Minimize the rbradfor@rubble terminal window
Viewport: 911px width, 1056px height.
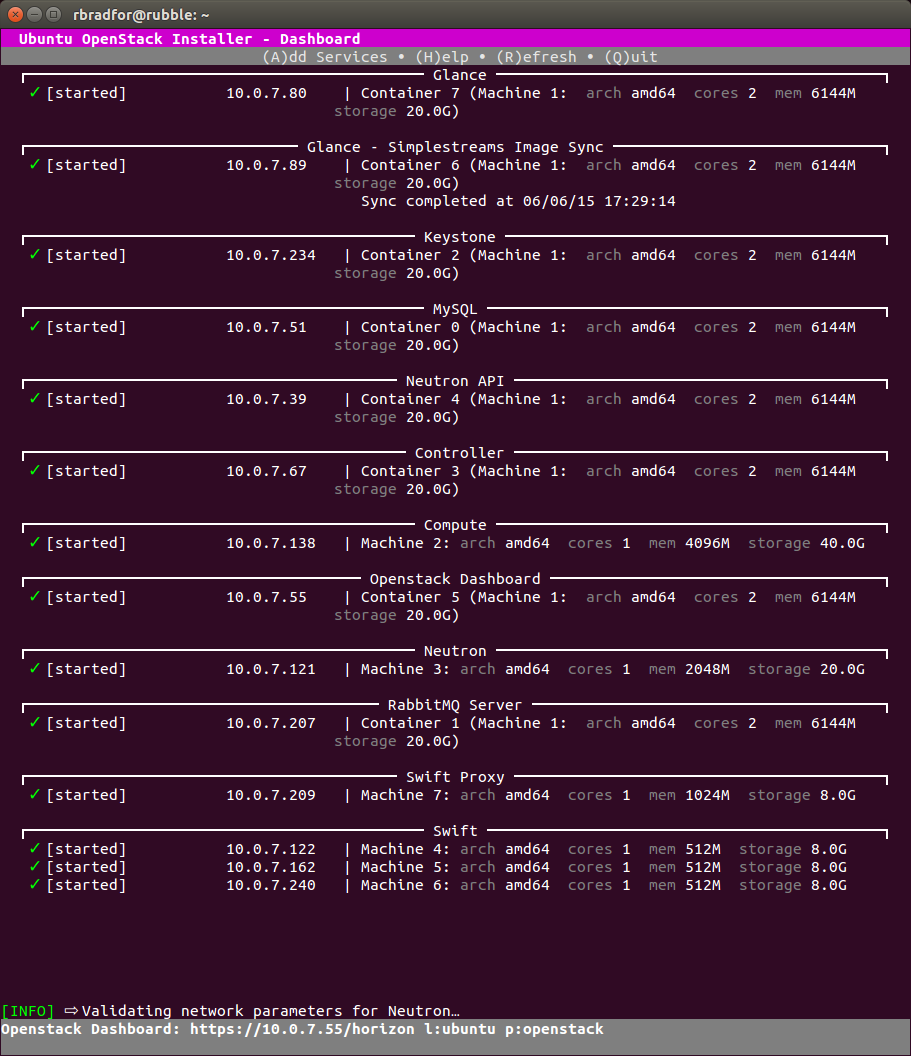[x=34, y=14]
